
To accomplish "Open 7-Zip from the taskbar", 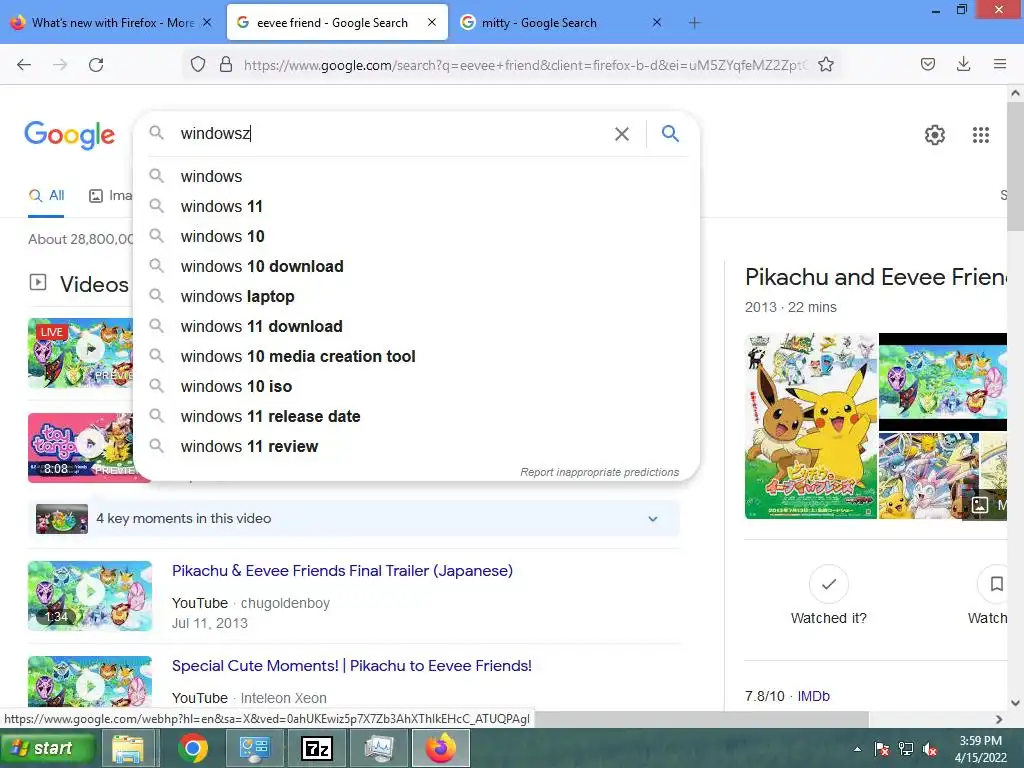I will [317, 748].
